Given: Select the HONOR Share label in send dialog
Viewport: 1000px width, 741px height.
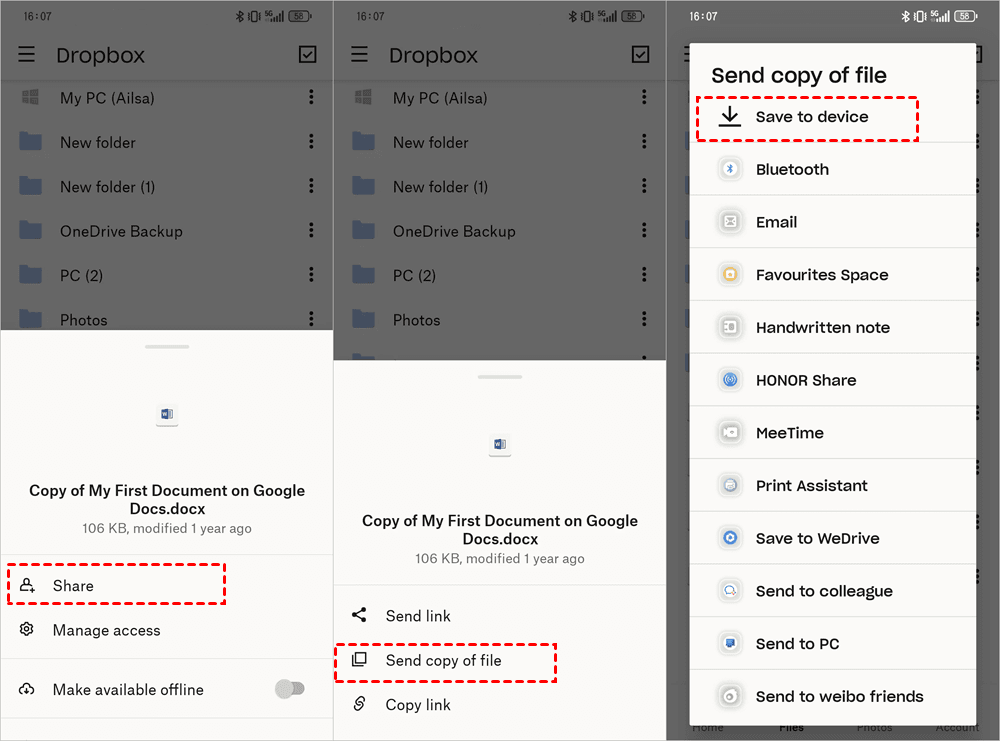Looking at the screenshot, I should click(806, 380).
